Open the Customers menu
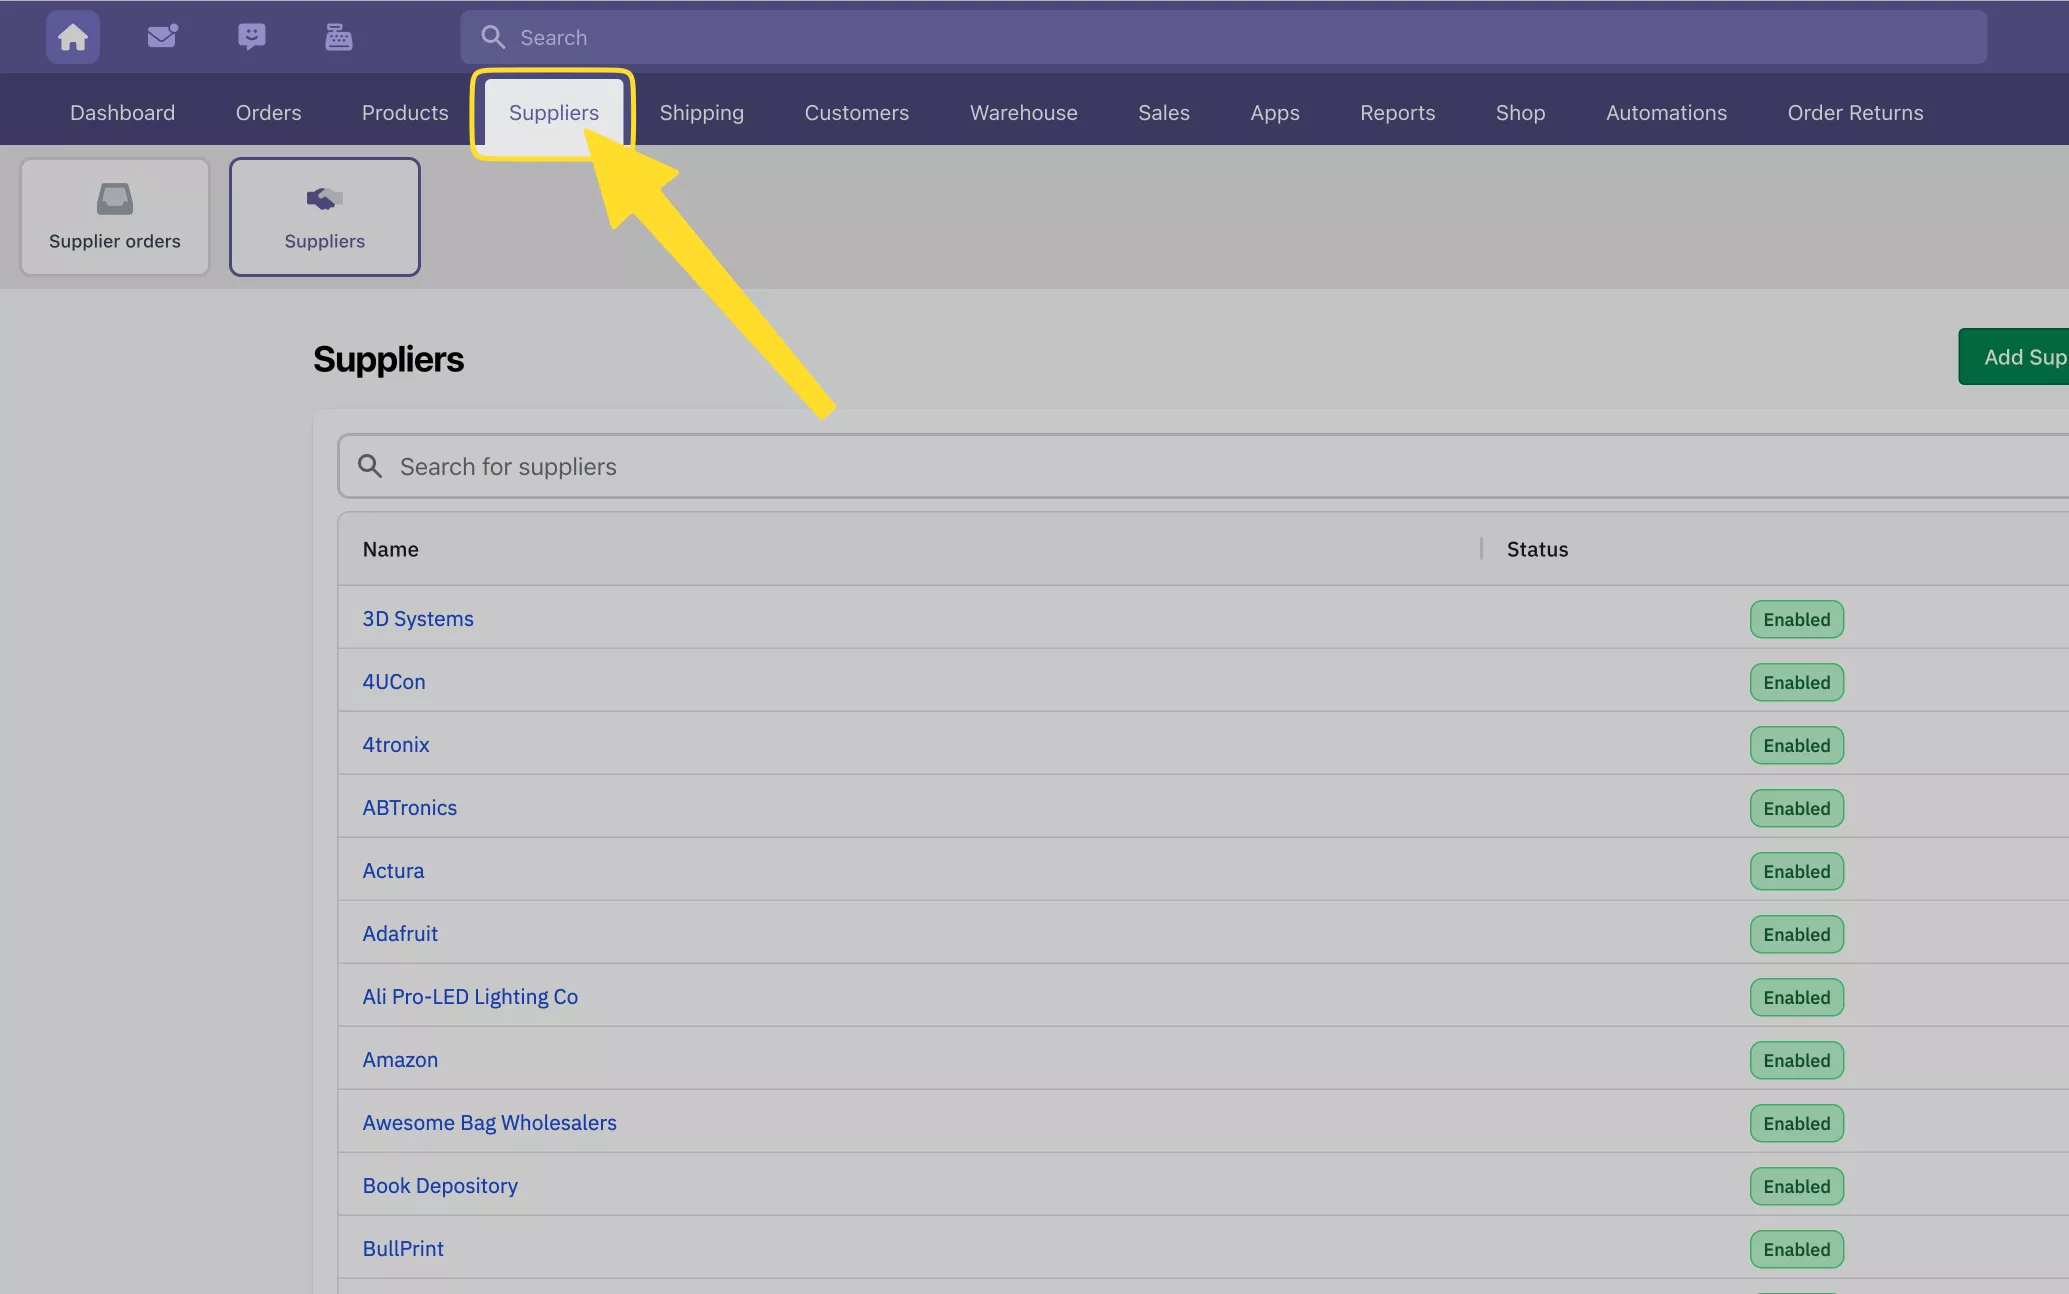The width and height of the screenshot is (2069, 1294). tap(857, 113)
